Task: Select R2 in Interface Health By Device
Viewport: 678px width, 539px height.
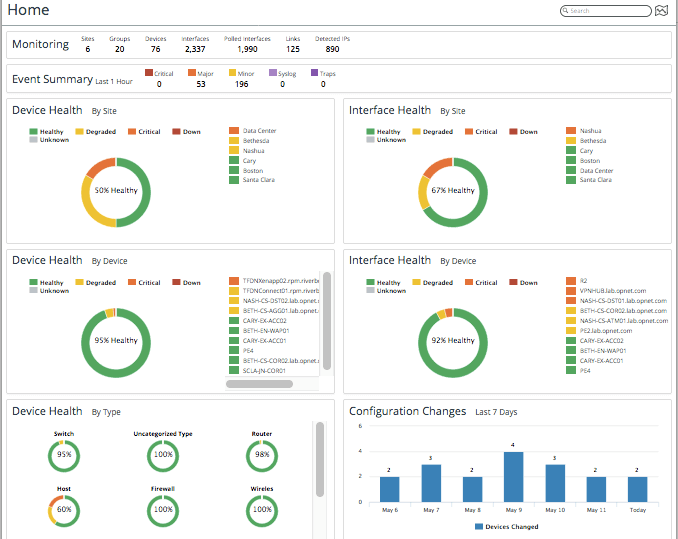Action: point(576,281)
